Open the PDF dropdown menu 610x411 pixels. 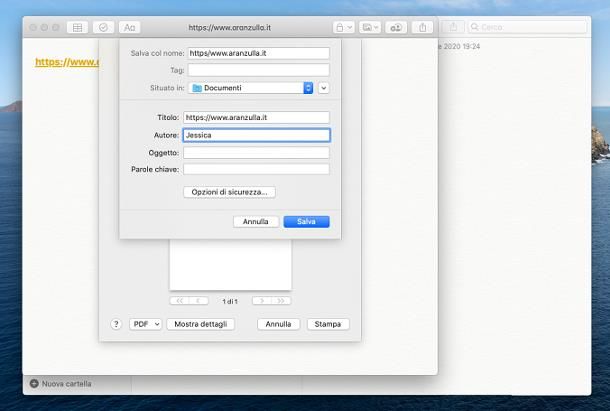coord(145,324)
